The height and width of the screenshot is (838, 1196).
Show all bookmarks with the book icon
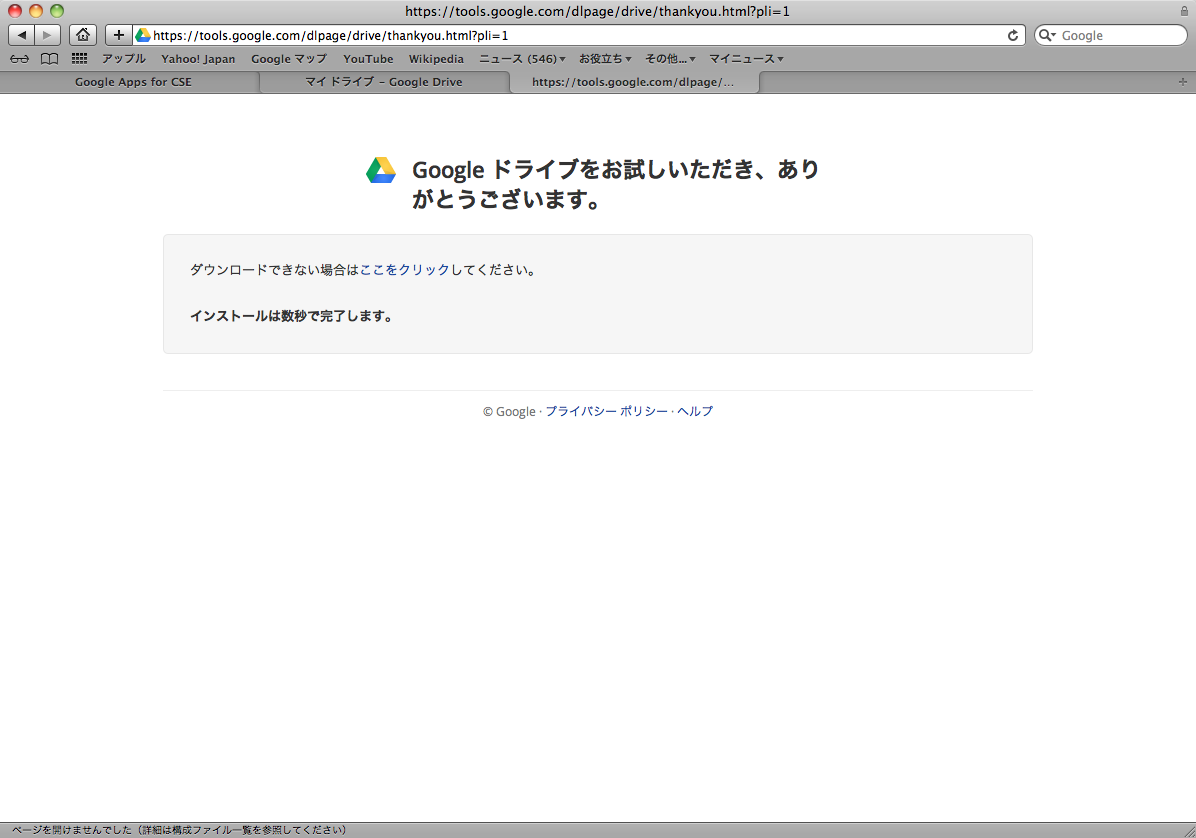click(49, 59)
